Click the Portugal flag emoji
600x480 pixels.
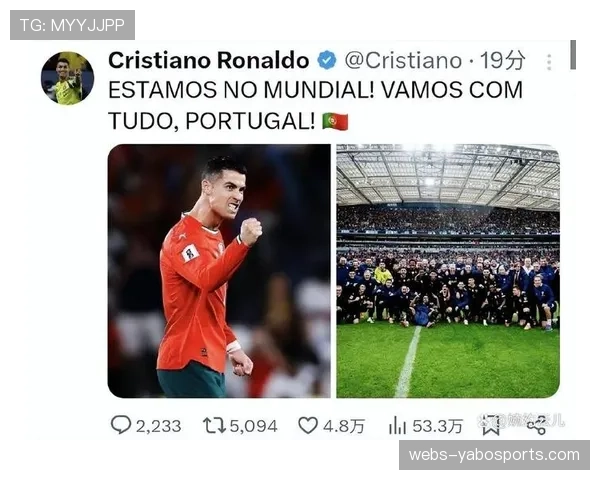[335, 122]
